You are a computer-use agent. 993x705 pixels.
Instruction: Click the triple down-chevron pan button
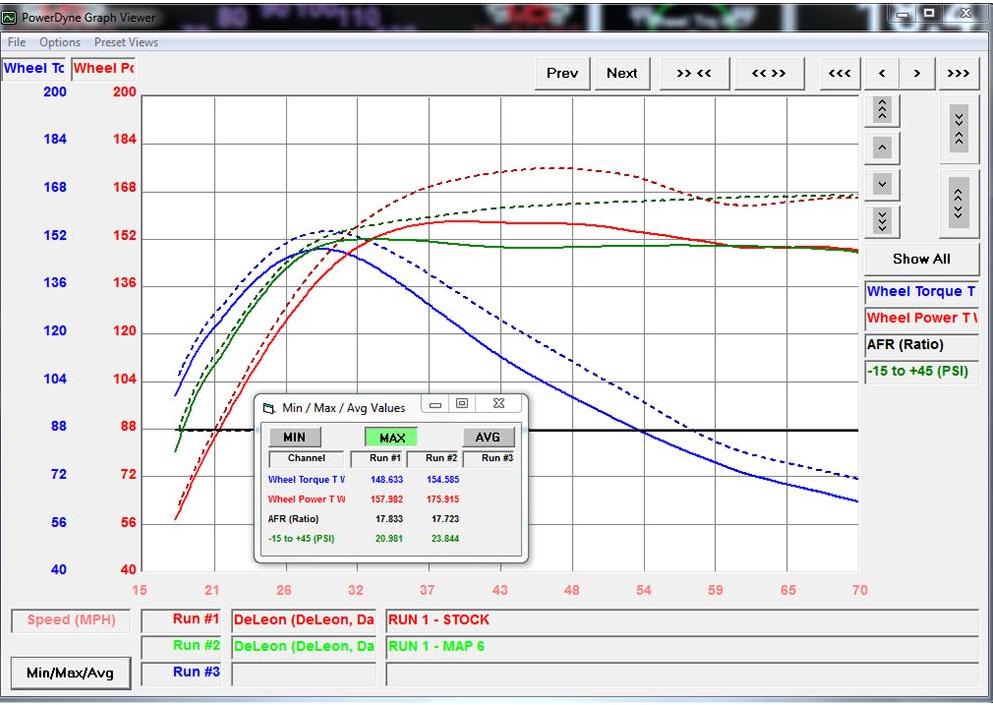tap(882, 221)
